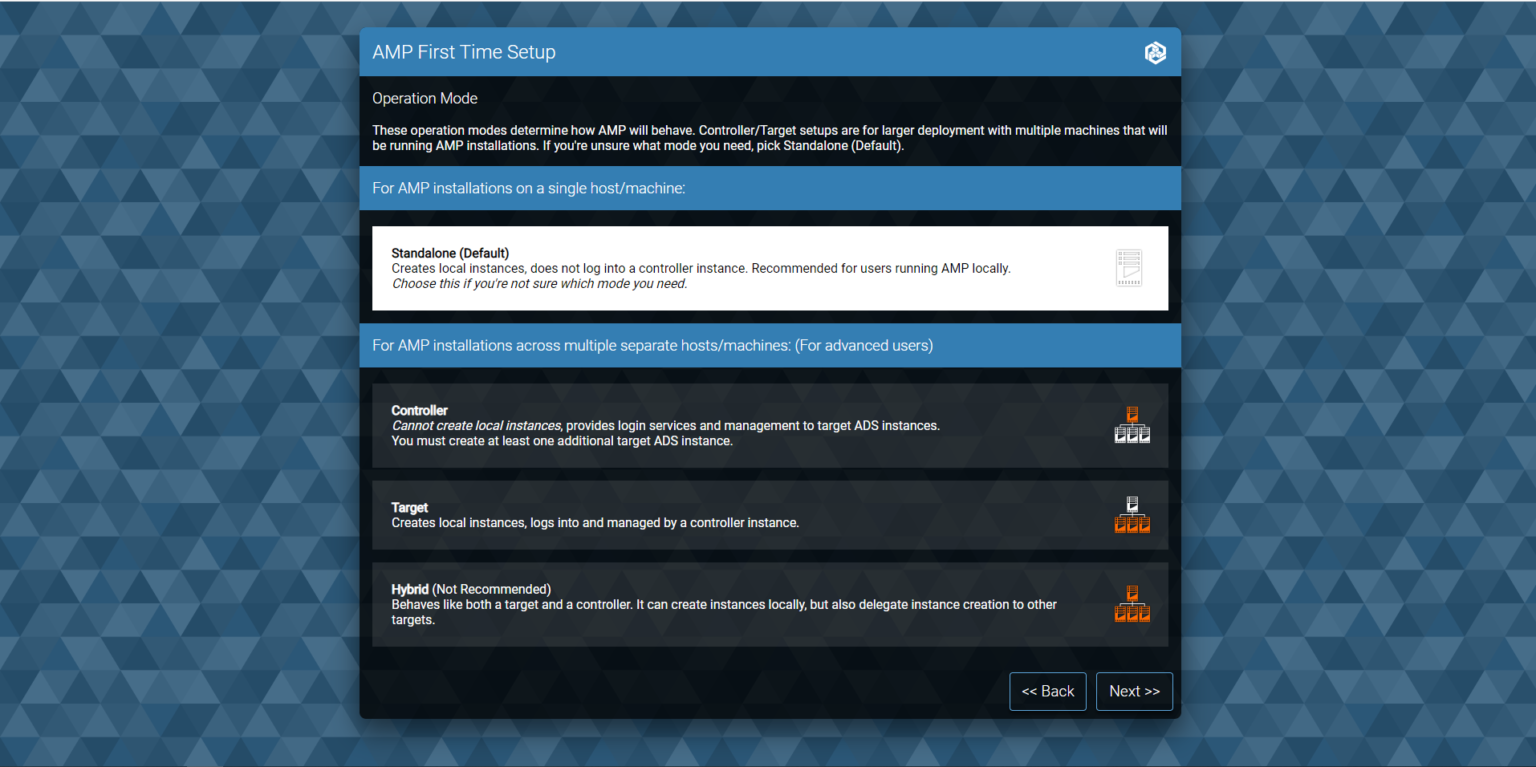
Task: Click the server tree icon beside Target
Action: tap(1132, 514)
